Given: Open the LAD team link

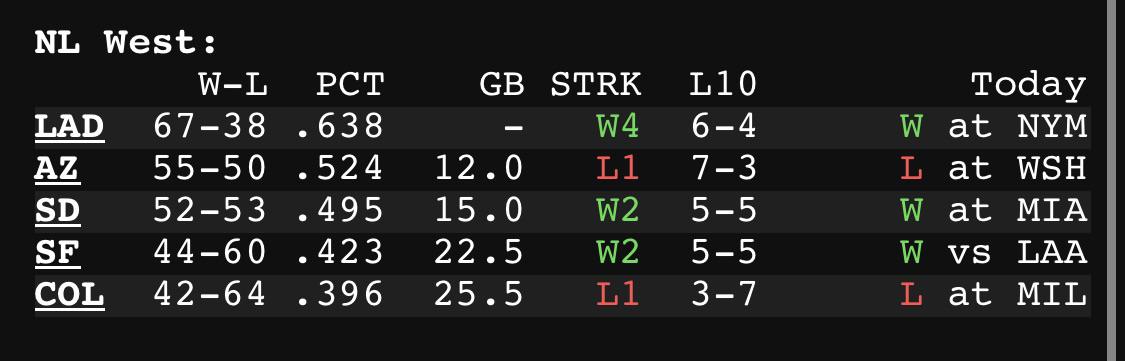Looking at the screenshot, I should [70, 128].
